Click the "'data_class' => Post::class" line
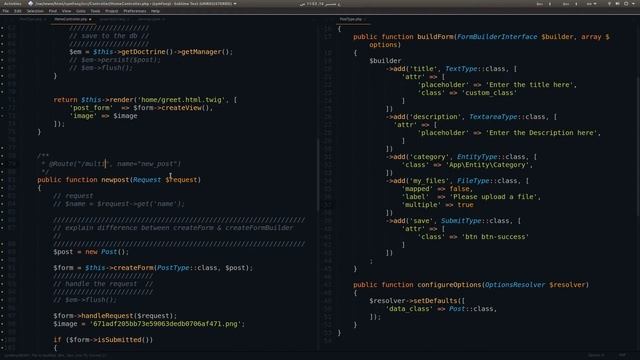 [x=441, y=309]
